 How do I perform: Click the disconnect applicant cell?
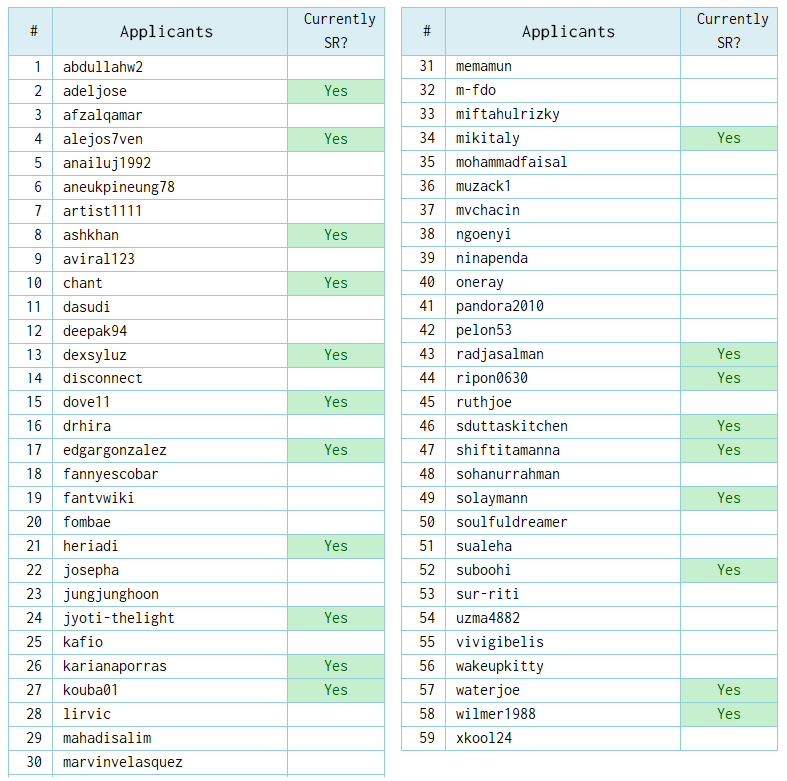[x=170, y=378]
